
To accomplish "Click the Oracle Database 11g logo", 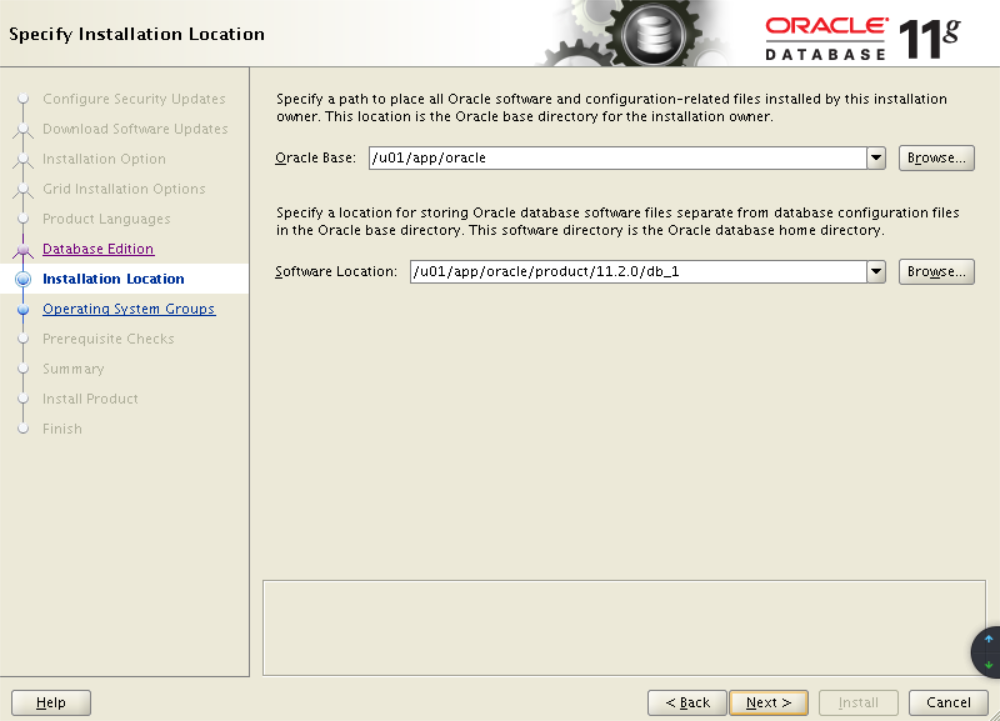I will 862,38.
